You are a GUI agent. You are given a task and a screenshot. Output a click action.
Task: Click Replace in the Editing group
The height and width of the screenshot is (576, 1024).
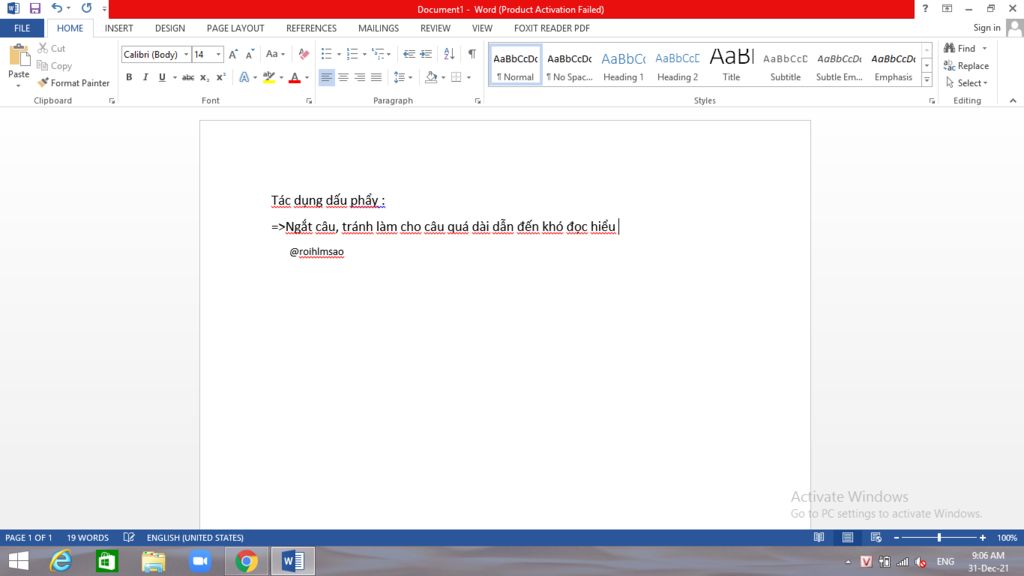click(967, 65)
